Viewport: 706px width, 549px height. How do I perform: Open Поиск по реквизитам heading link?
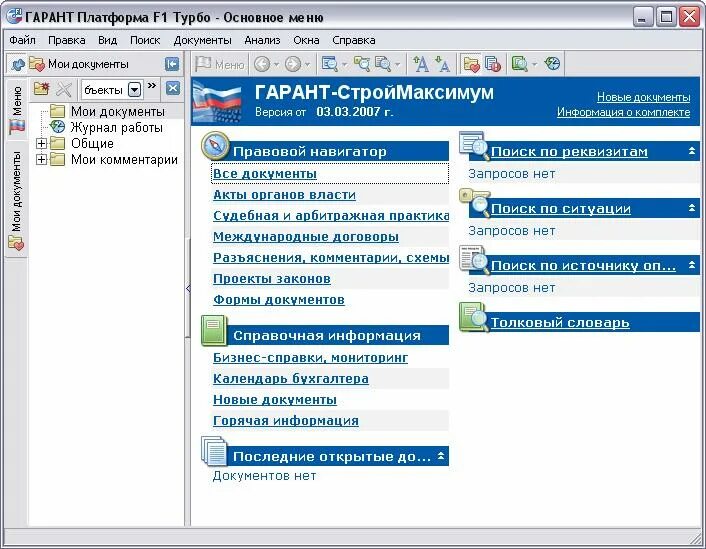click(569, 152)
